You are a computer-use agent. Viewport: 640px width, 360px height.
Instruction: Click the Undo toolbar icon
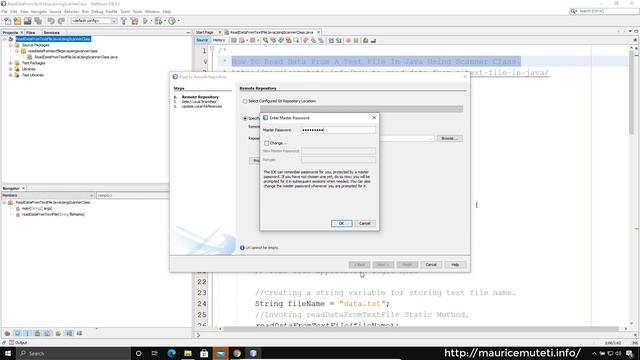[x=51, y=21]
